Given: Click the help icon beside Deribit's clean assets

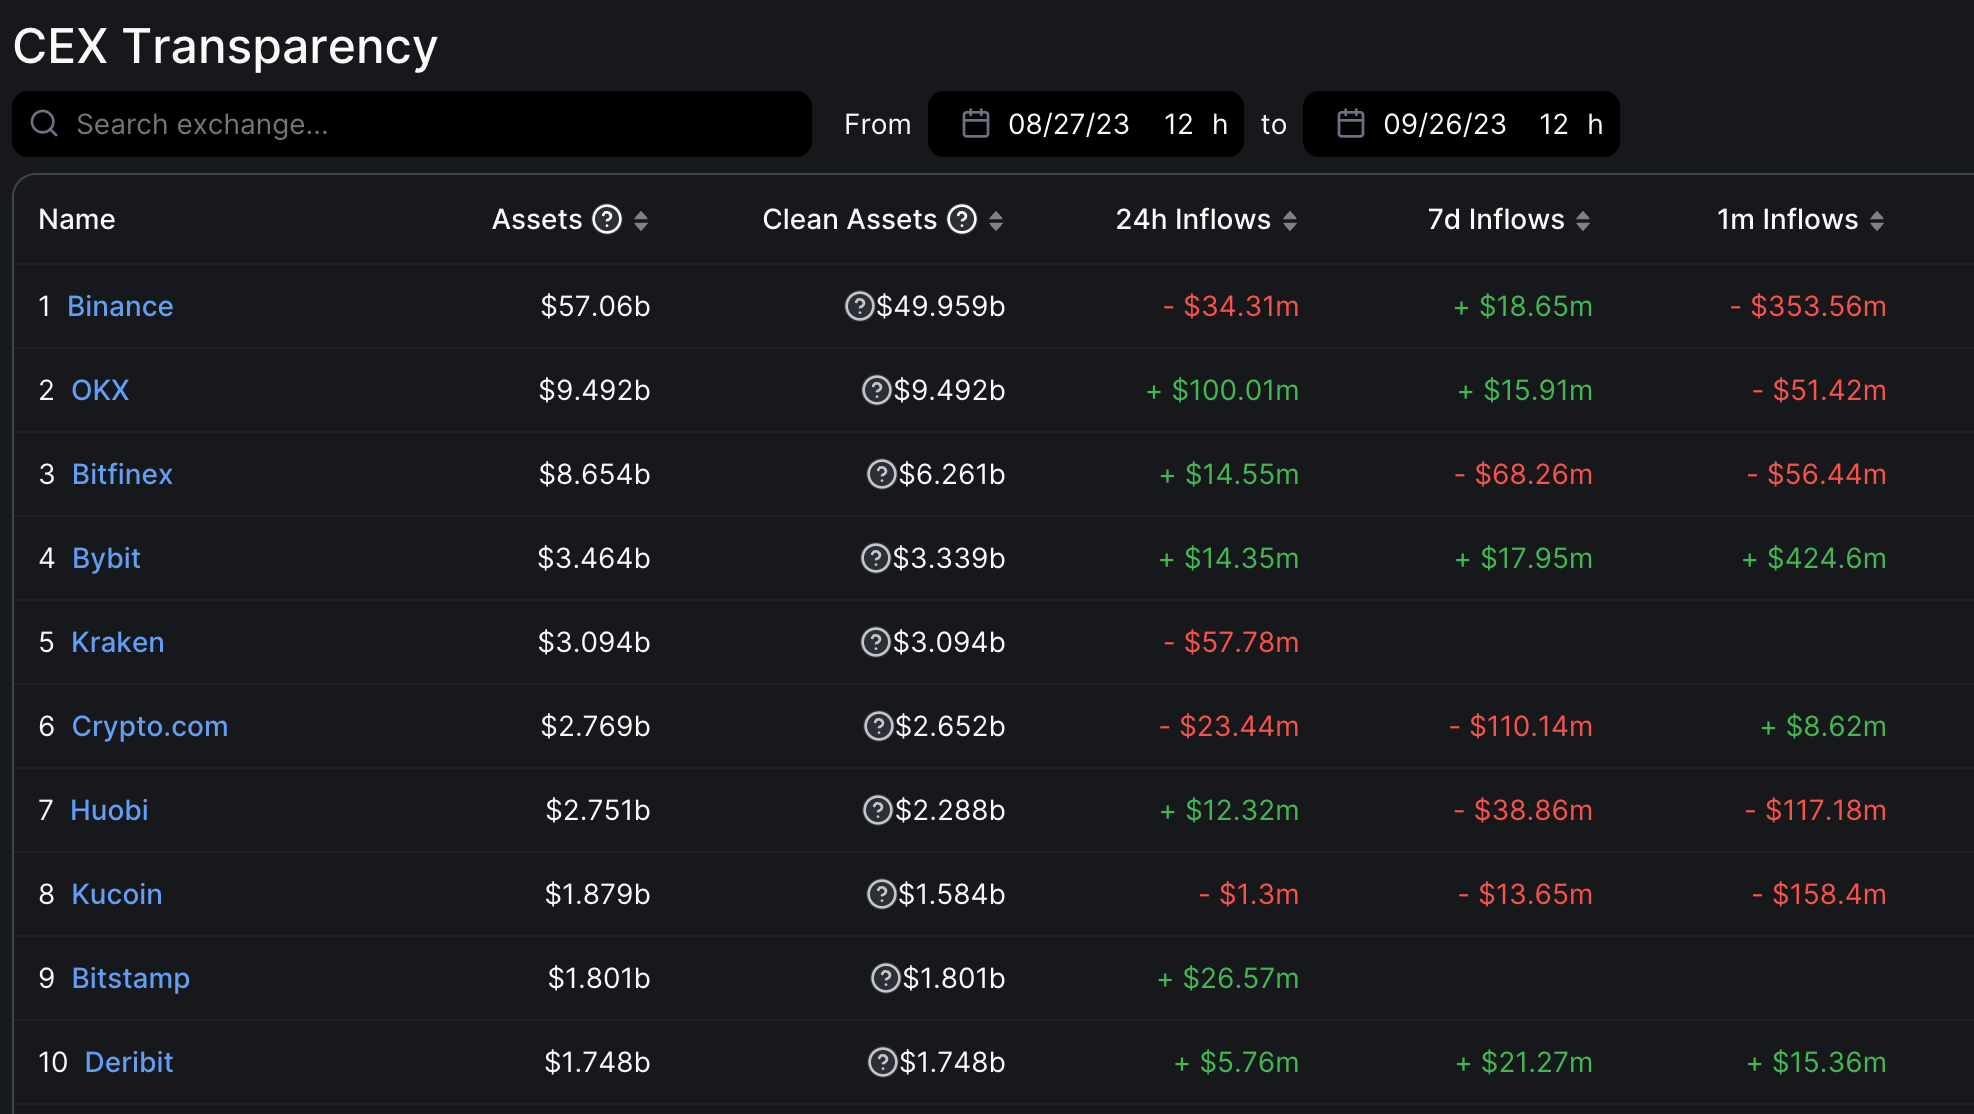Looking at the screenshot, I should pyautogui.click(x=882, y=1062).
